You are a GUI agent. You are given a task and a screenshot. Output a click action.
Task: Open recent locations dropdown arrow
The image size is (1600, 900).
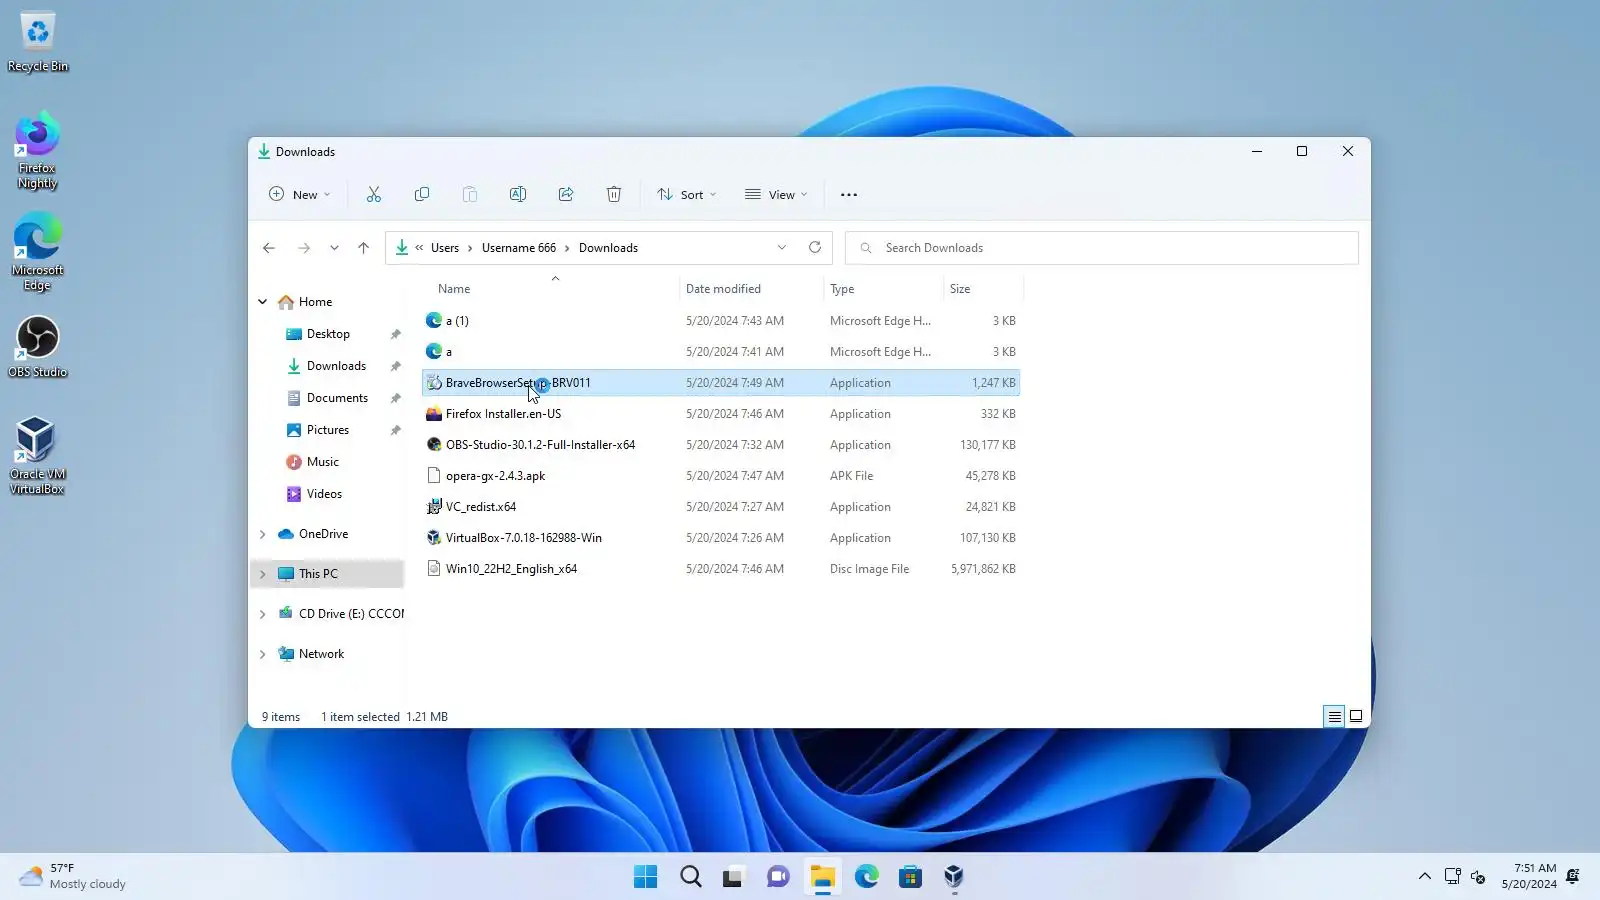(x=334, y=248)
